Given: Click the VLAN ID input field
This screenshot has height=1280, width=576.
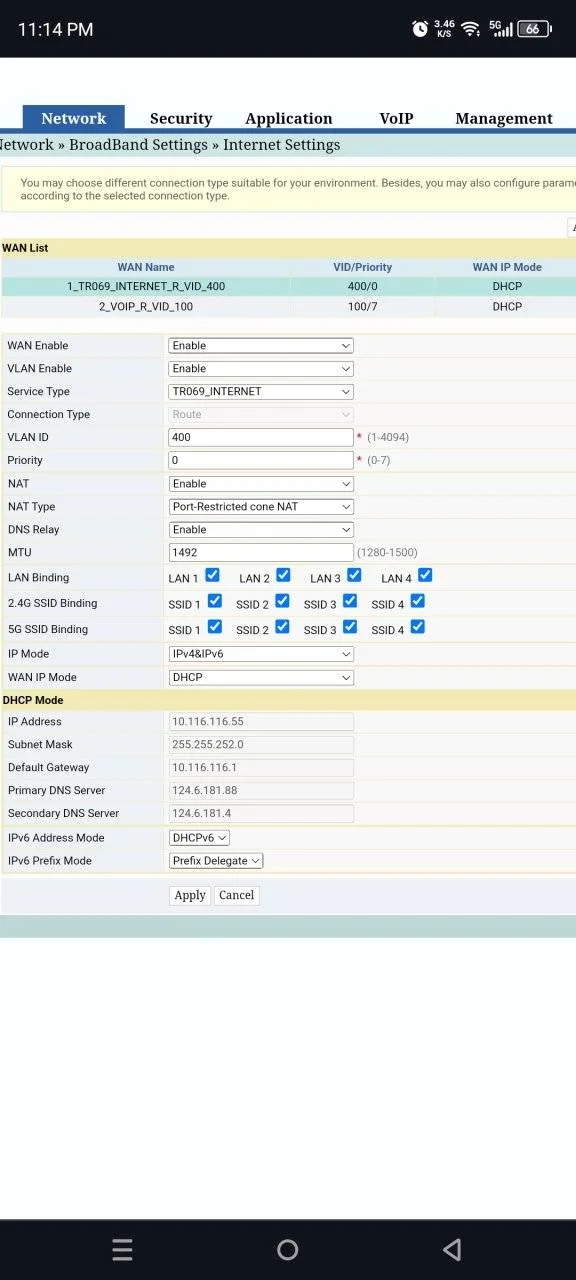Looking at the screenshot, I should (261, 438).
